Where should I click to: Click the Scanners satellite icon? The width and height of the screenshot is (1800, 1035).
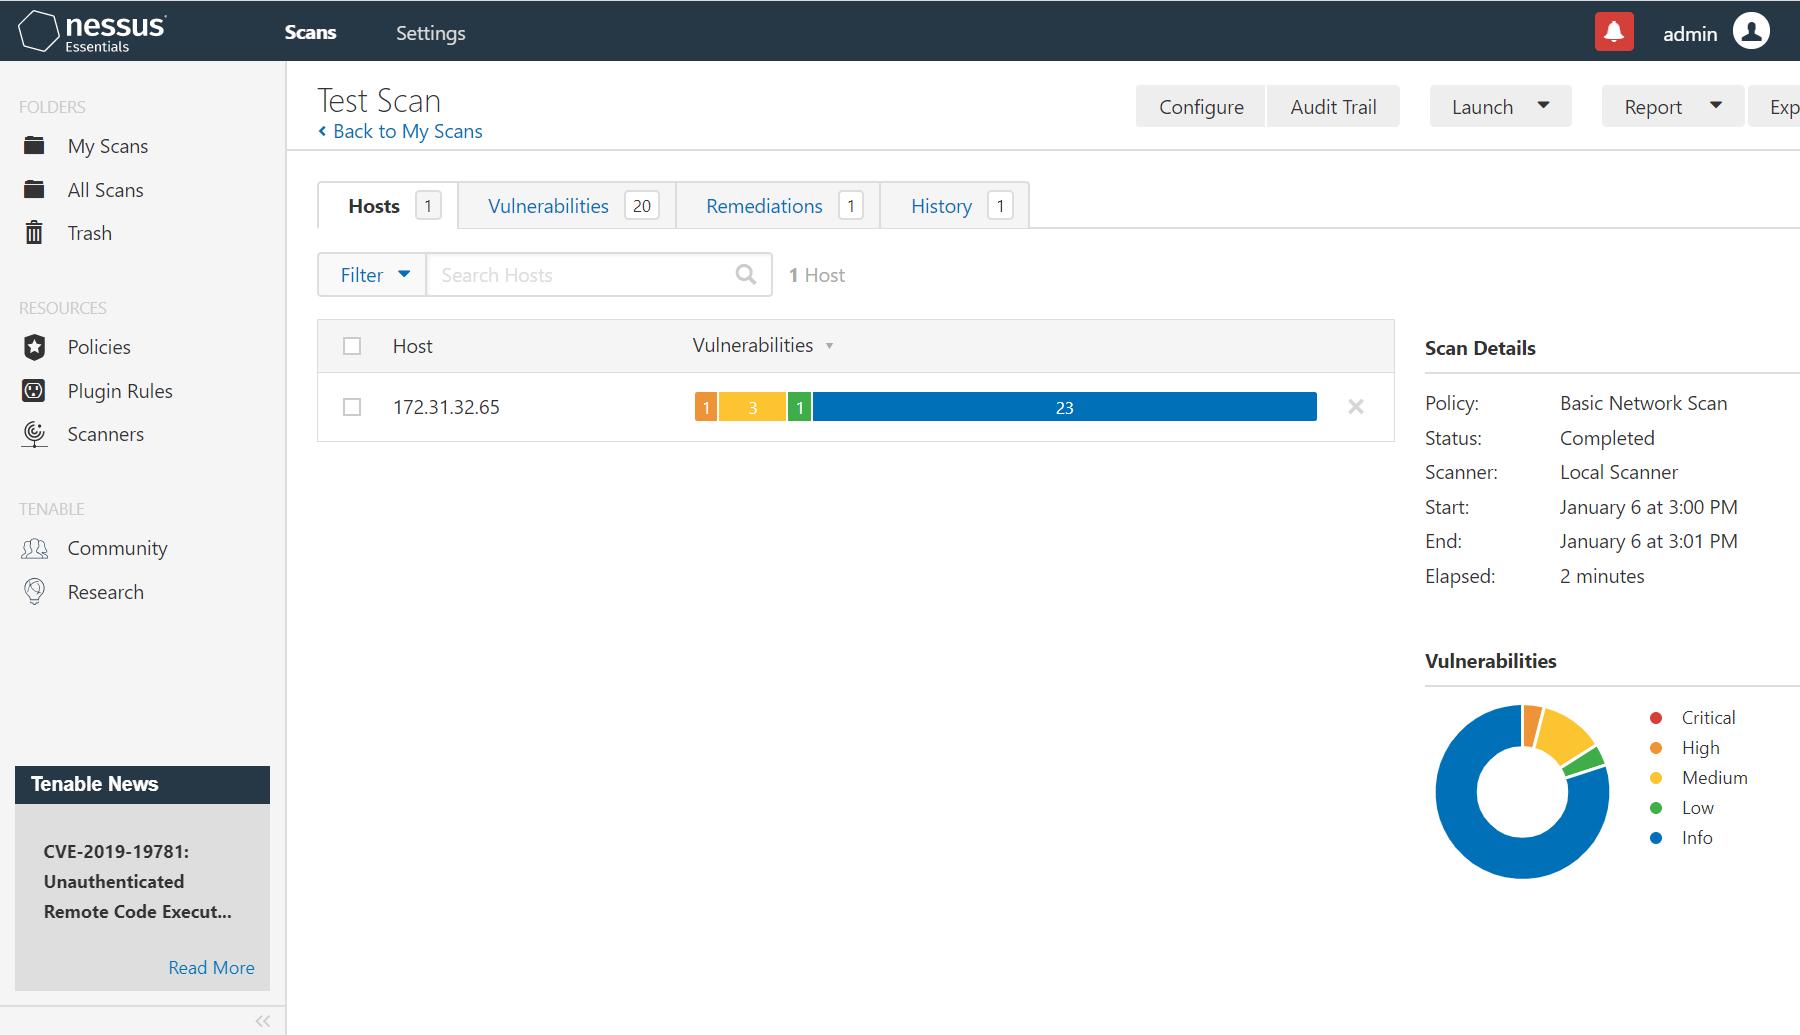coord(34,434)
